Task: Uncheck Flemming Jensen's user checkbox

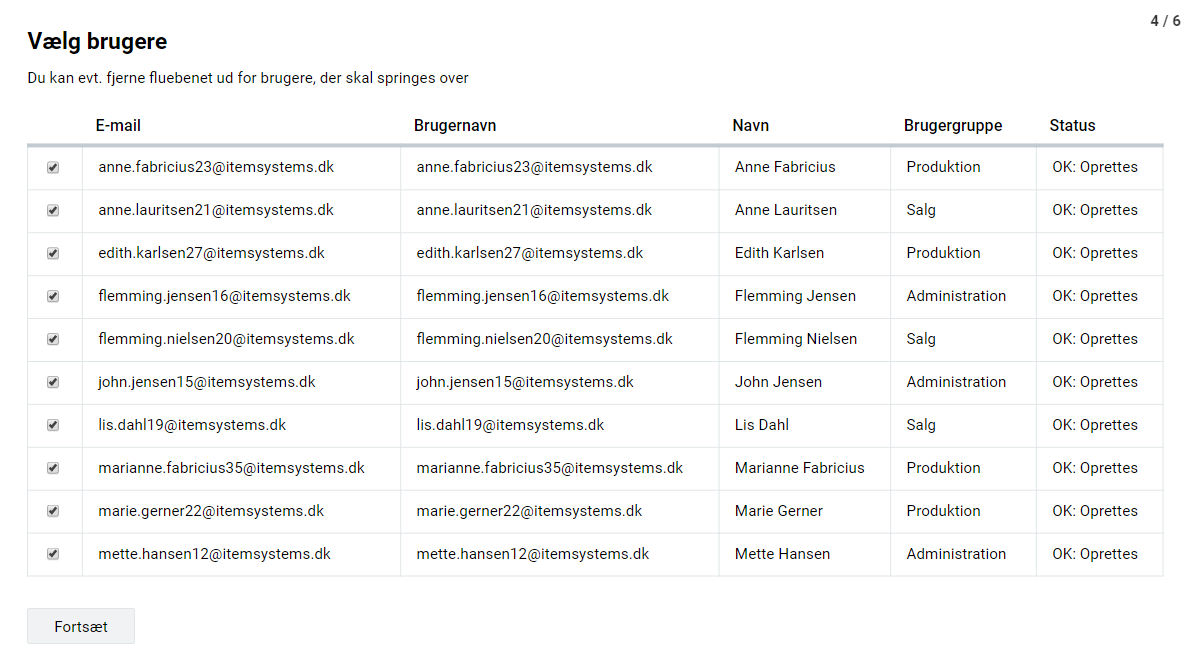Action: [x=53, y=297]
